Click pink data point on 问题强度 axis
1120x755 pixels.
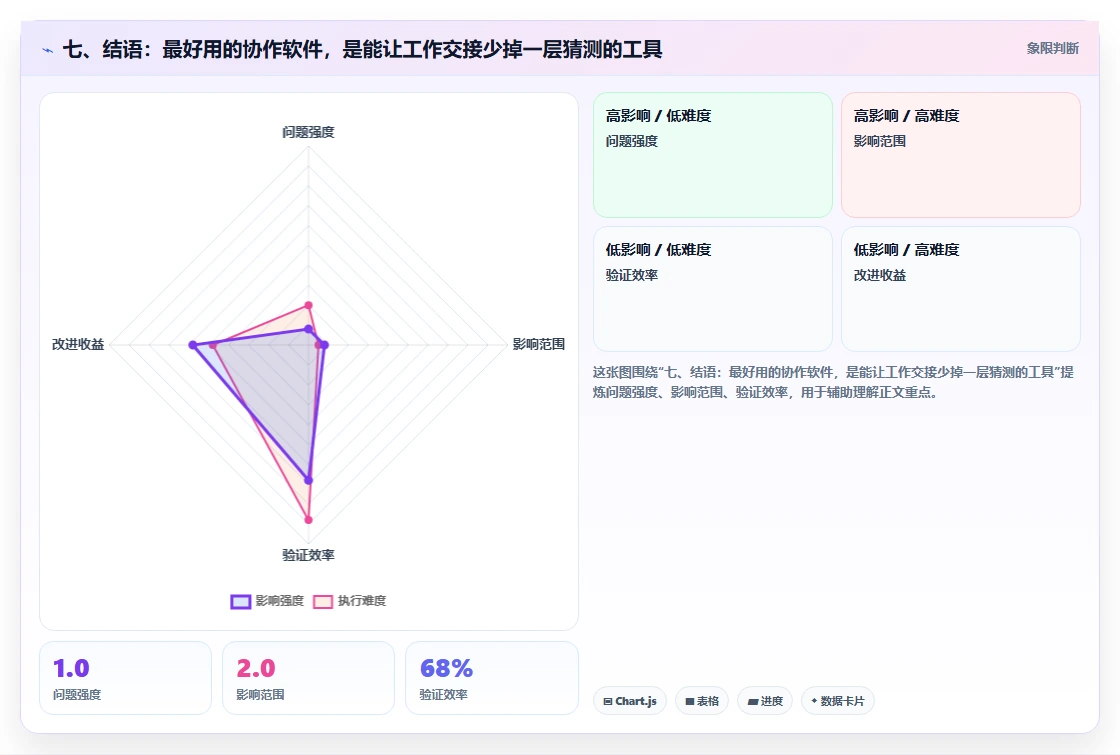click(309, 305)
